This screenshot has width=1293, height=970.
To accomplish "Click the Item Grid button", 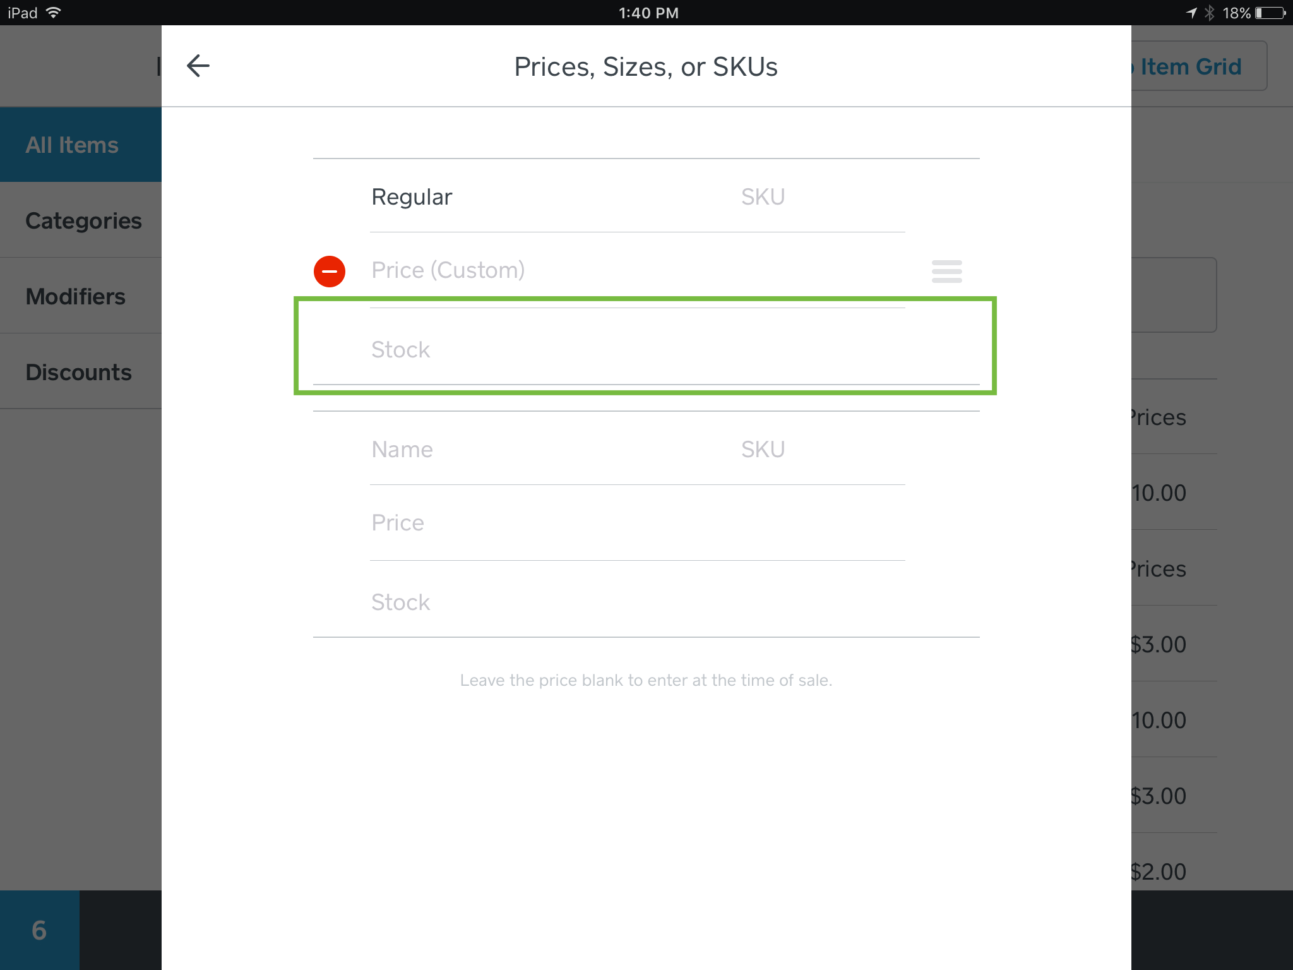I will (x=1197, y=67).
